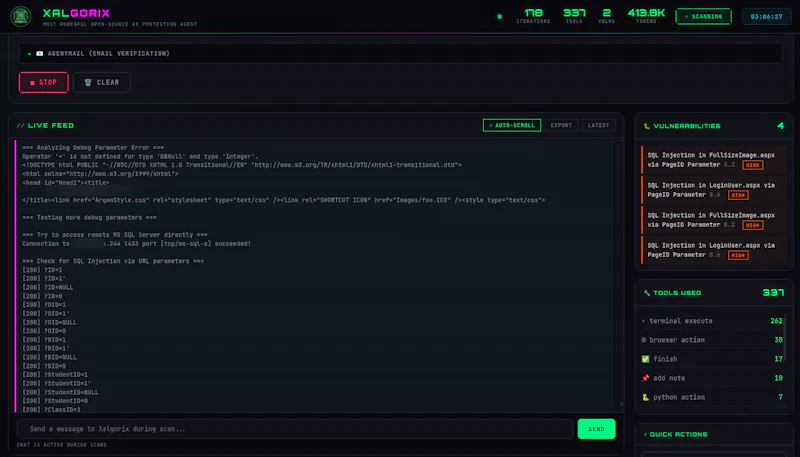Image resolution: width=800 pixels, height=457 pixels.
Task: Select the python action tool row
Action: coord(711,397)
